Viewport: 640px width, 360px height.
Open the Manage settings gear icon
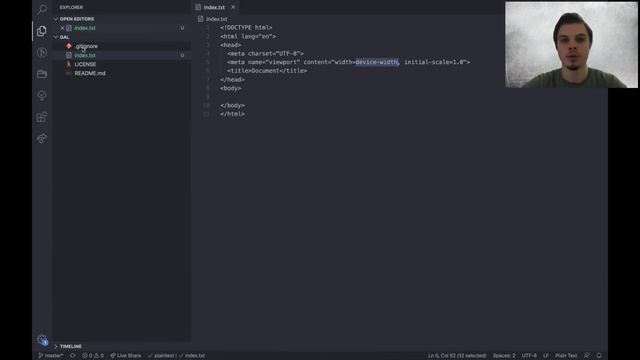point(42,339)
